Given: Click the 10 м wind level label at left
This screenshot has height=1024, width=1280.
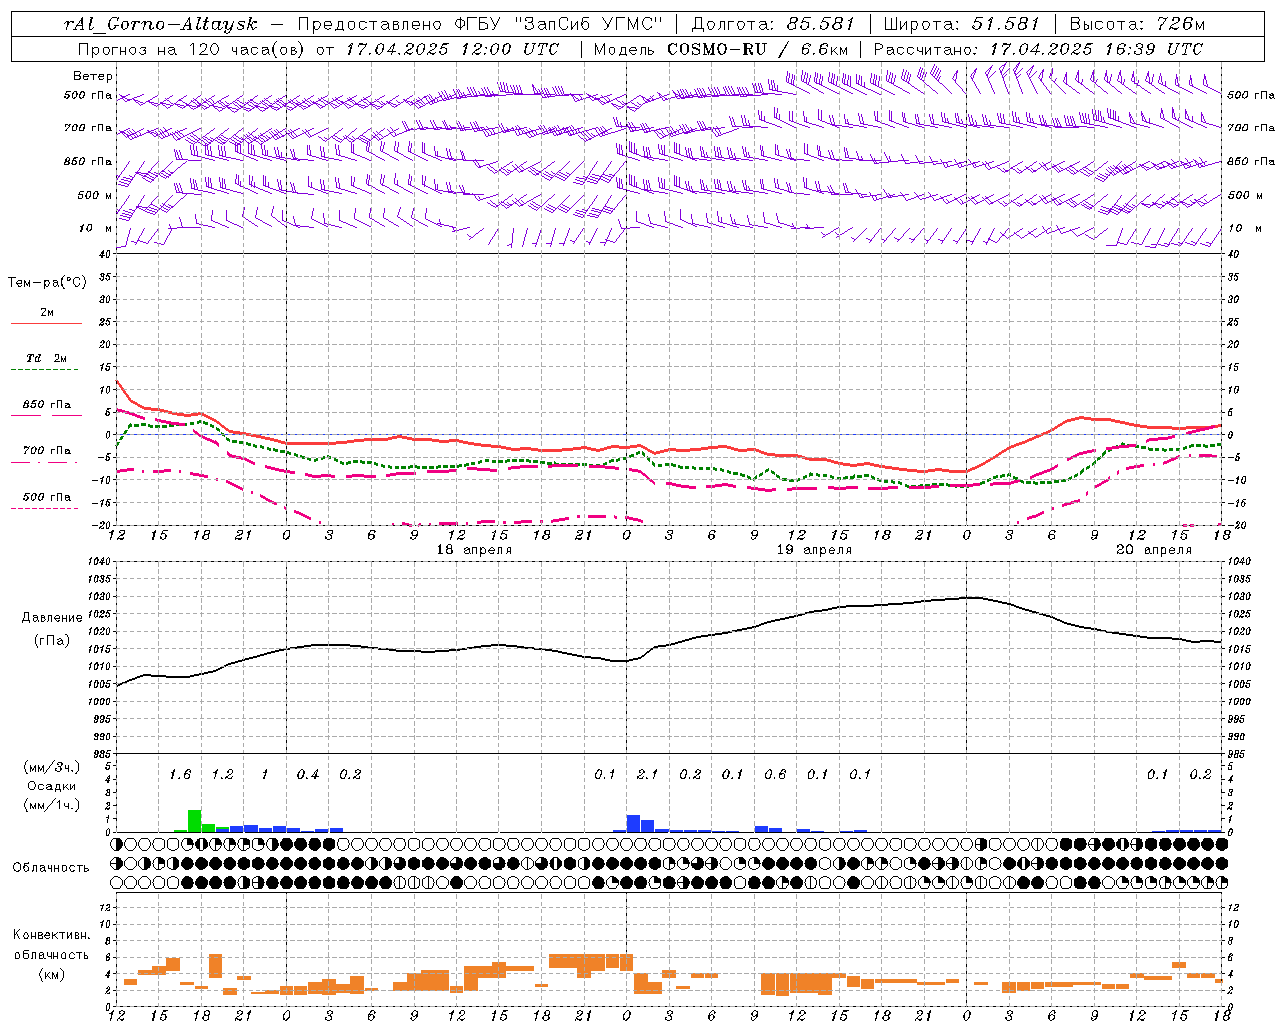Looking at the screenshot, I should [95, 228].
